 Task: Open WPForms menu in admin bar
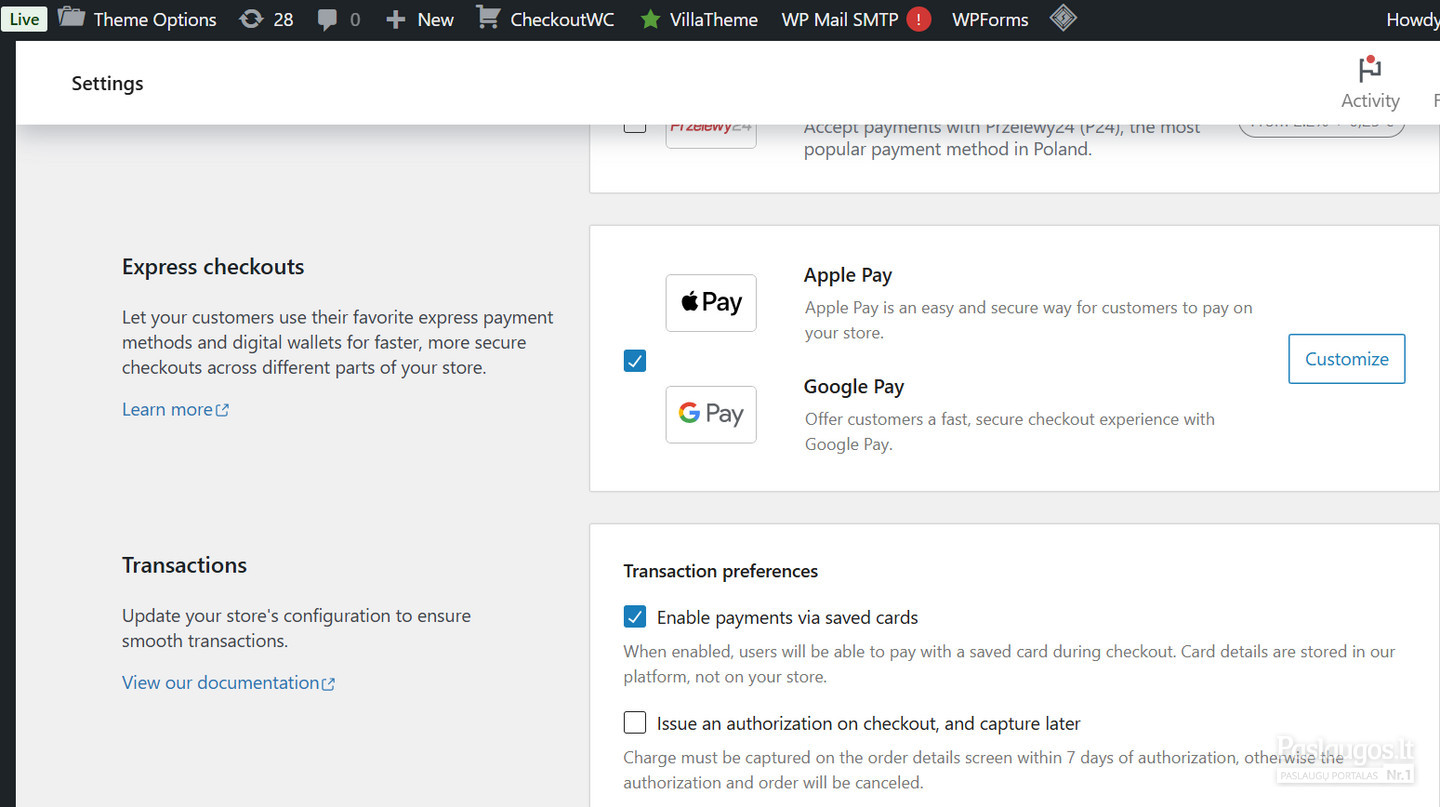pyautogui.click(x=990, y=19)
